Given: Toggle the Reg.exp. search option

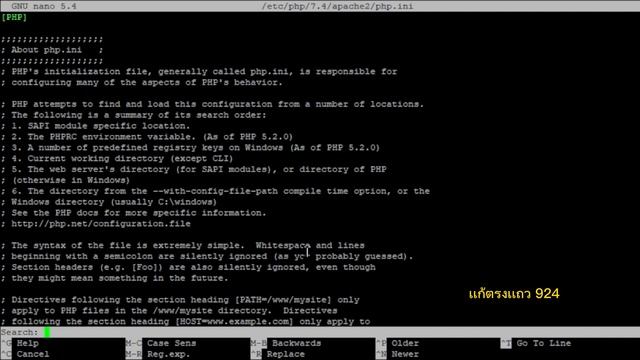Looking at the screenshot, I should coord(158,354).
